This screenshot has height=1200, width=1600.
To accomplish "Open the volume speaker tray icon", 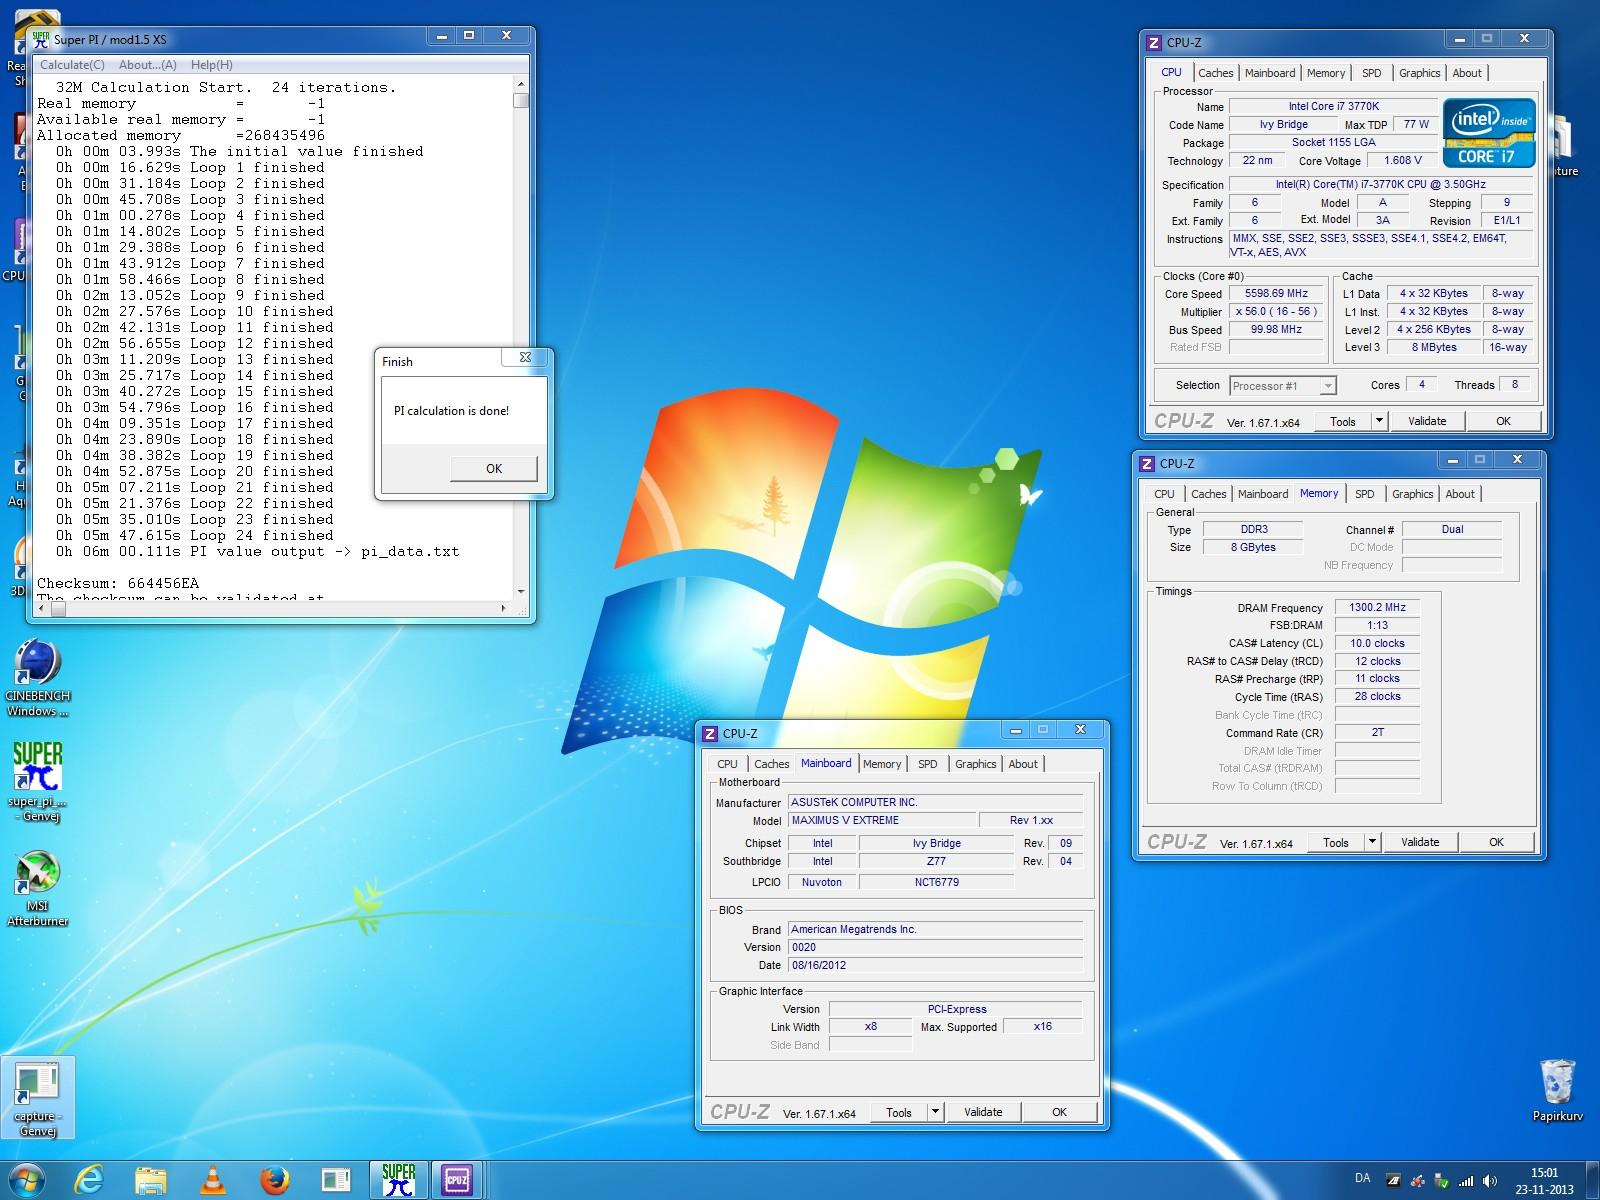I will click(x=1491, y=1181).
